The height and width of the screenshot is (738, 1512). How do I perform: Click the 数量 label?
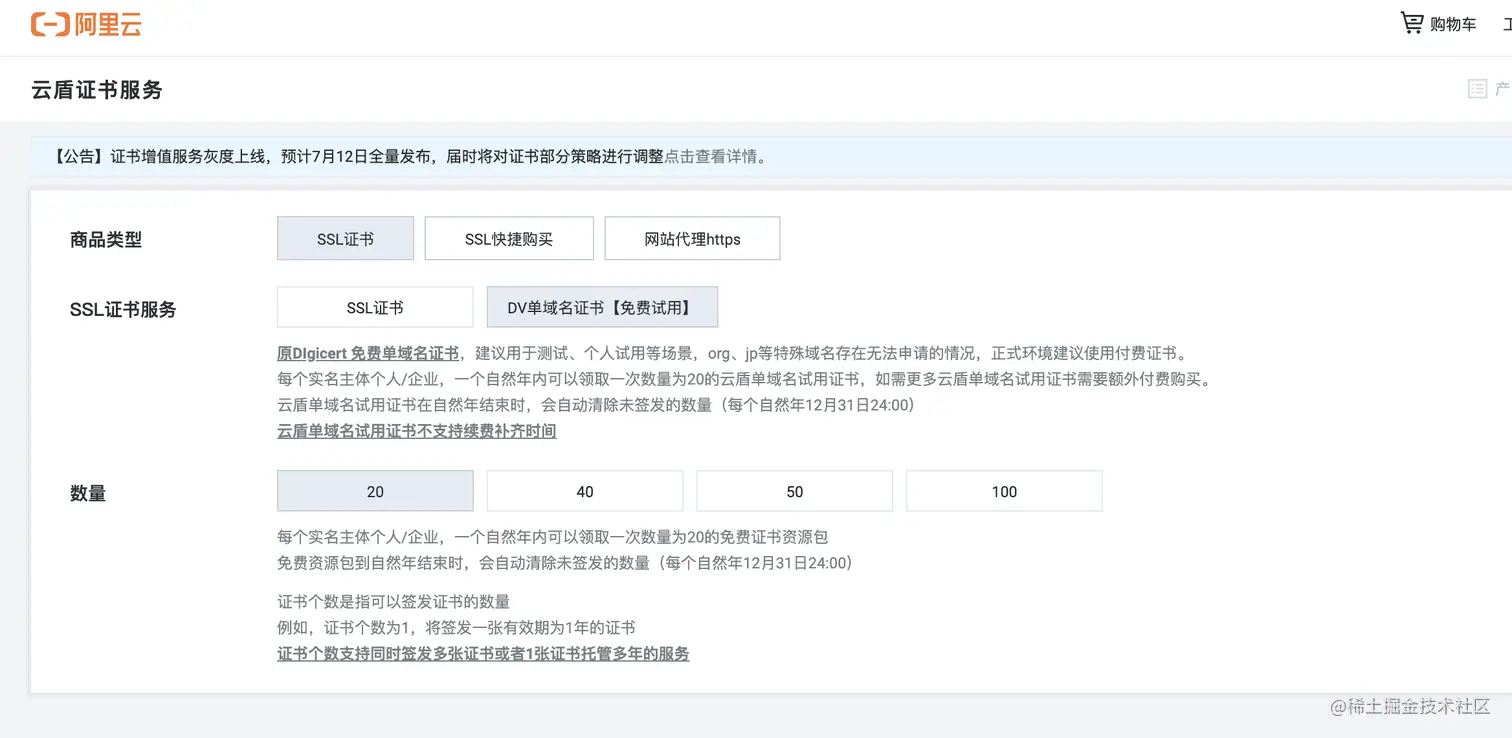88,493
